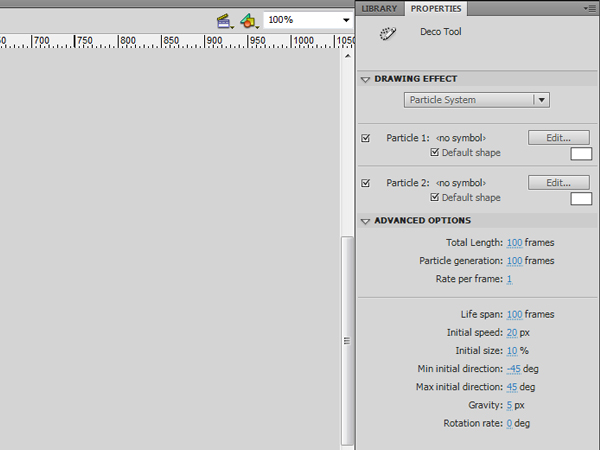The height and width of the screenshot is (450, 600).
Task: Click the Deco Tool icon in Properties
Action: click(x=388, y=34)
